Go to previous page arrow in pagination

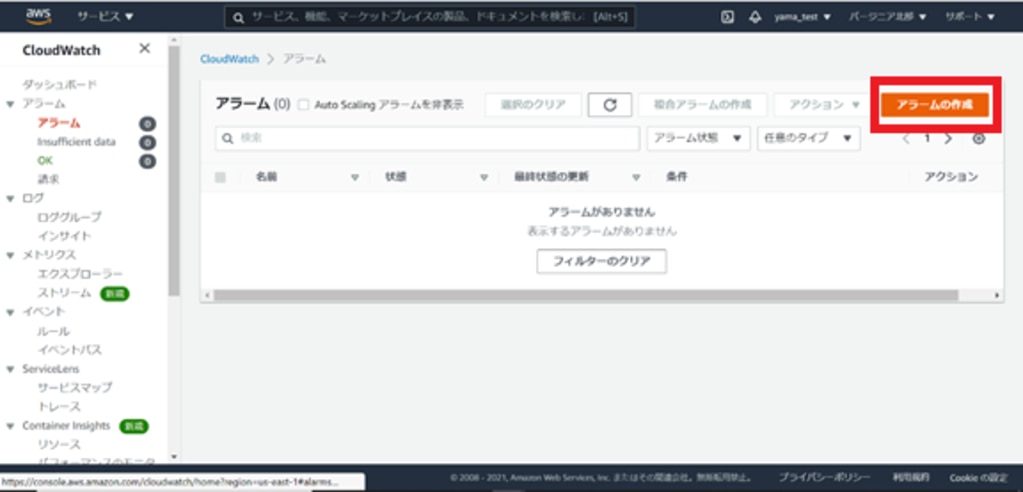[906, 138]
